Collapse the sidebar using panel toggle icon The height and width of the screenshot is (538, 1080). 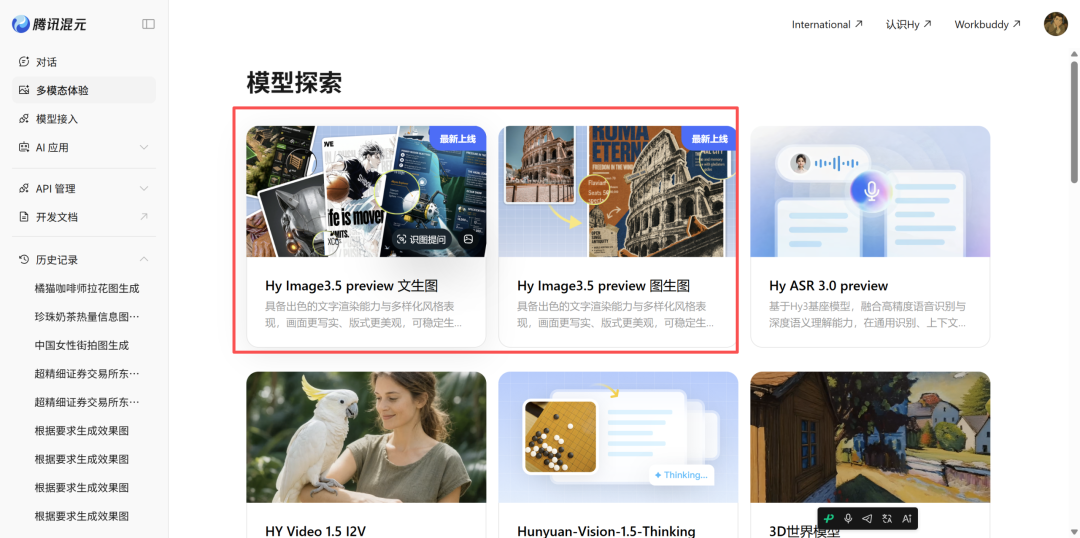149,24
